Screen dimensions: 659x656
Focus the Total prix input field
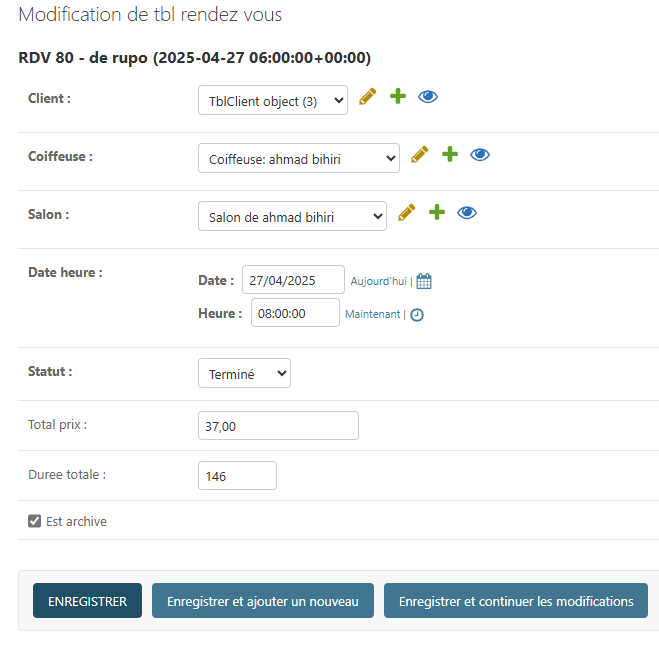(x=278, y=426)
